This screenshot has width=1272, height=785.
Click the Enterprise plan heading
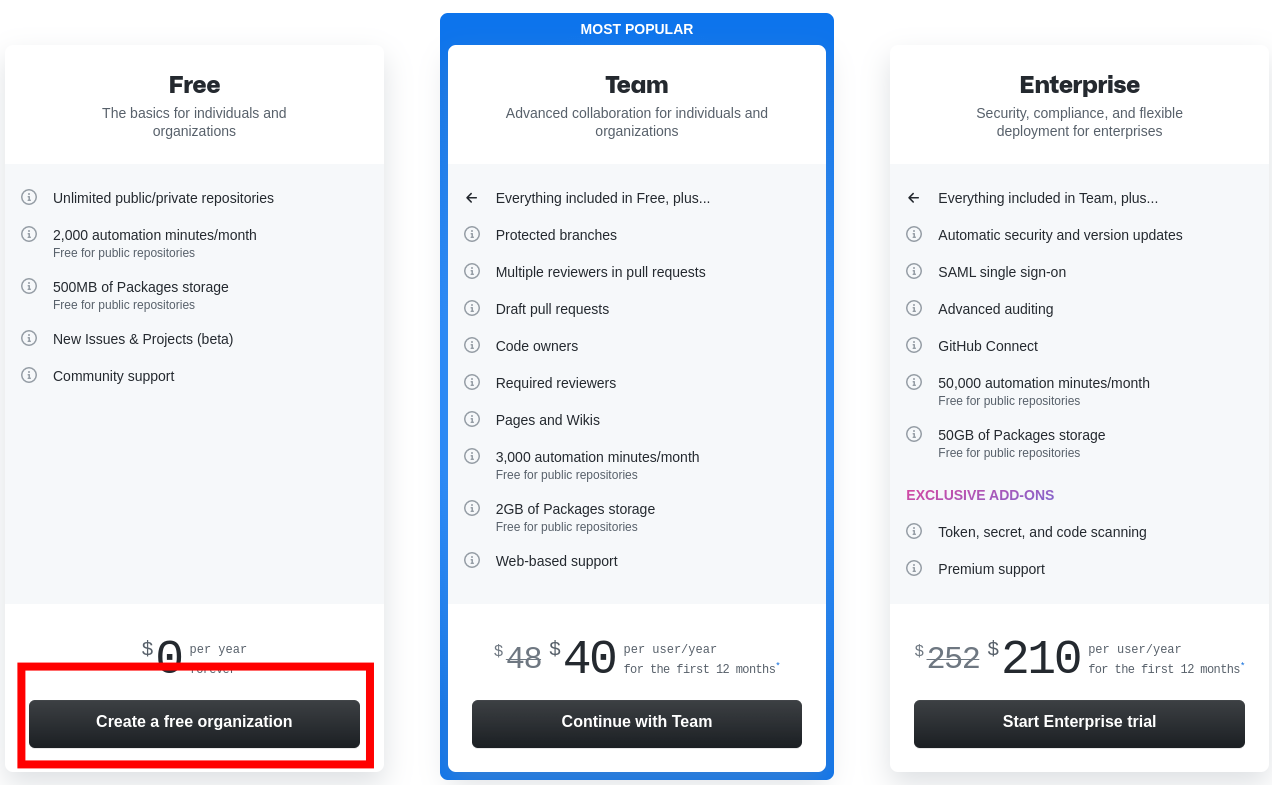point(1079,85)
